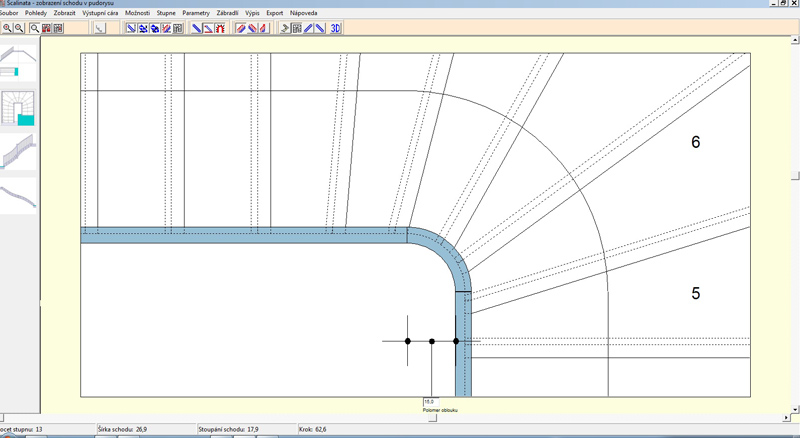
Task: Click the gray staircase plan icon next to the red one
Action: click(58, 28)
